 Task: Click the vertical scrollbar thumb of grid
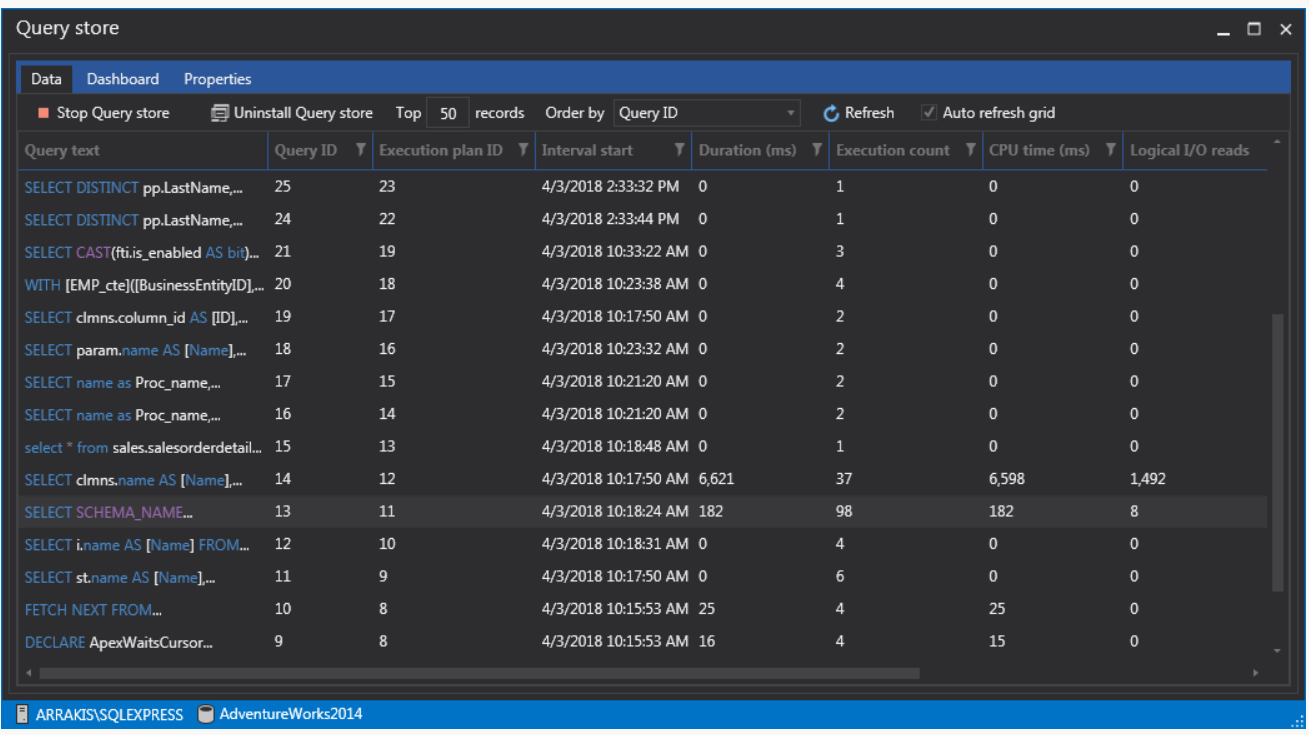point(1276,450)
